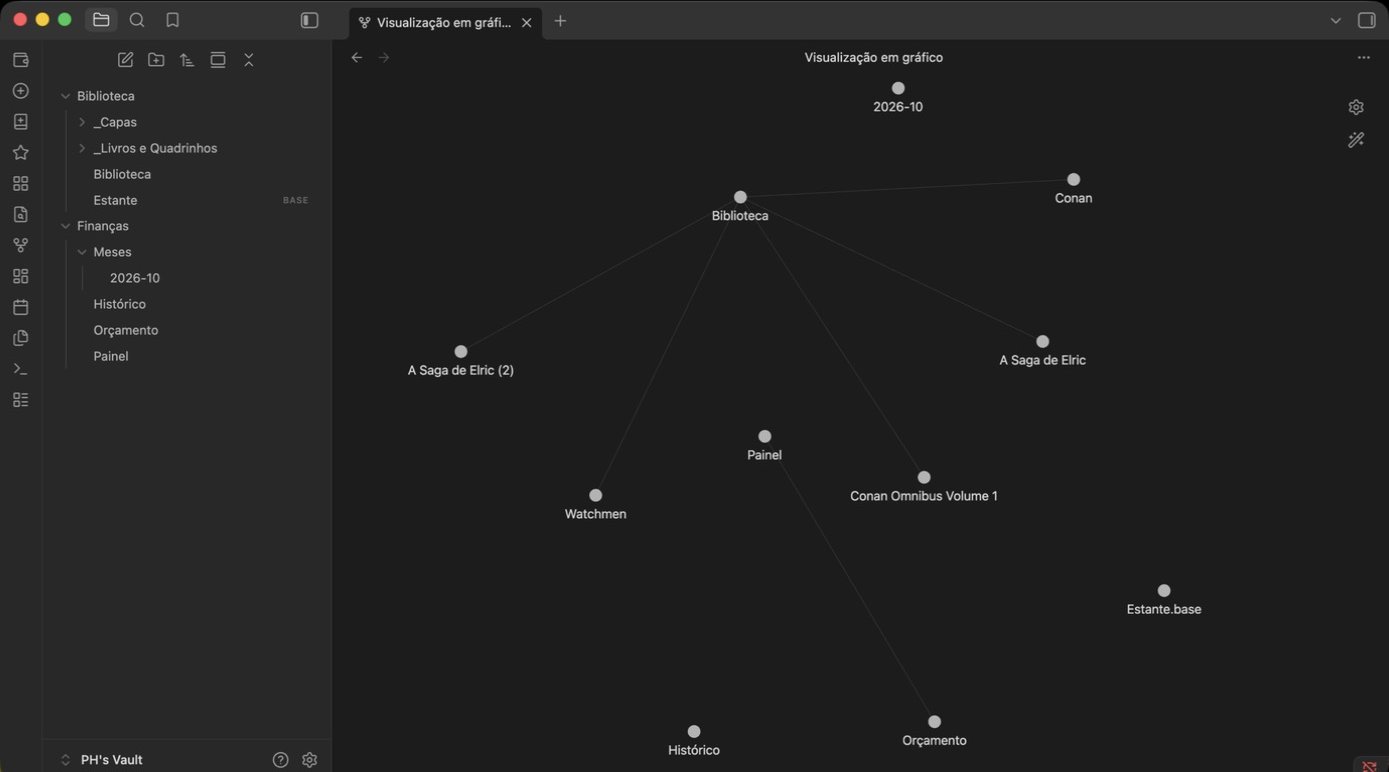Screen dimensions: 1389x772
Task: Select the Watchmen node in graph
Action: 595,495
